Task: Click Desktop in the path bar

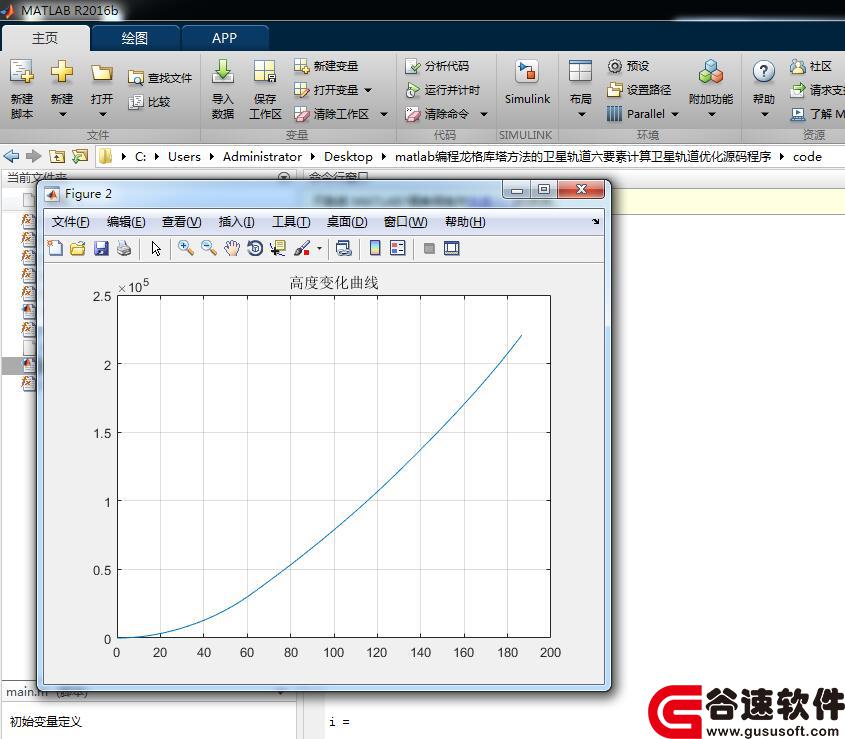Action: click(348, 156)
